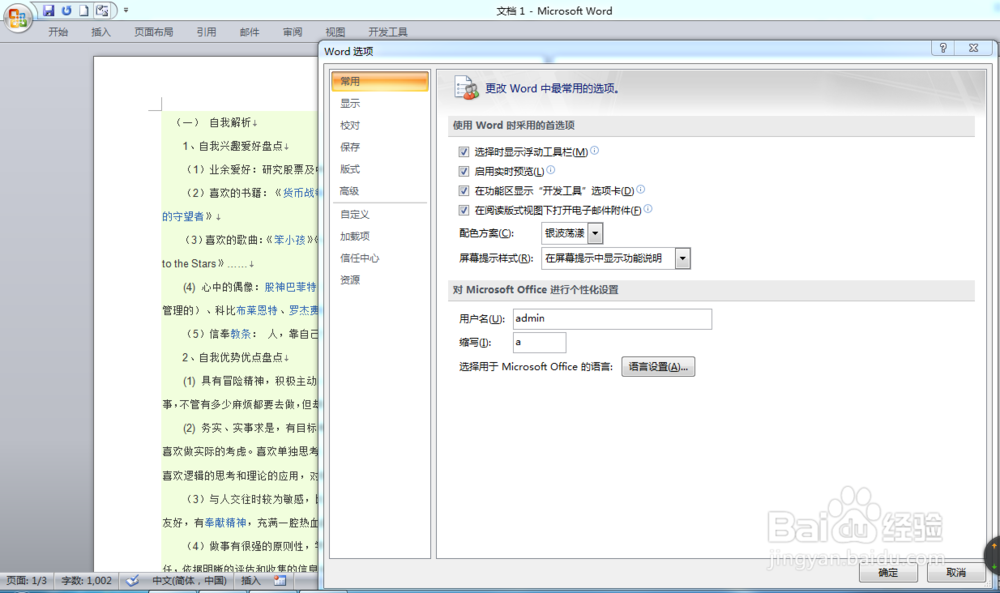
Task: Open the 开始 ribbon tab
Action: pos(58,32)
